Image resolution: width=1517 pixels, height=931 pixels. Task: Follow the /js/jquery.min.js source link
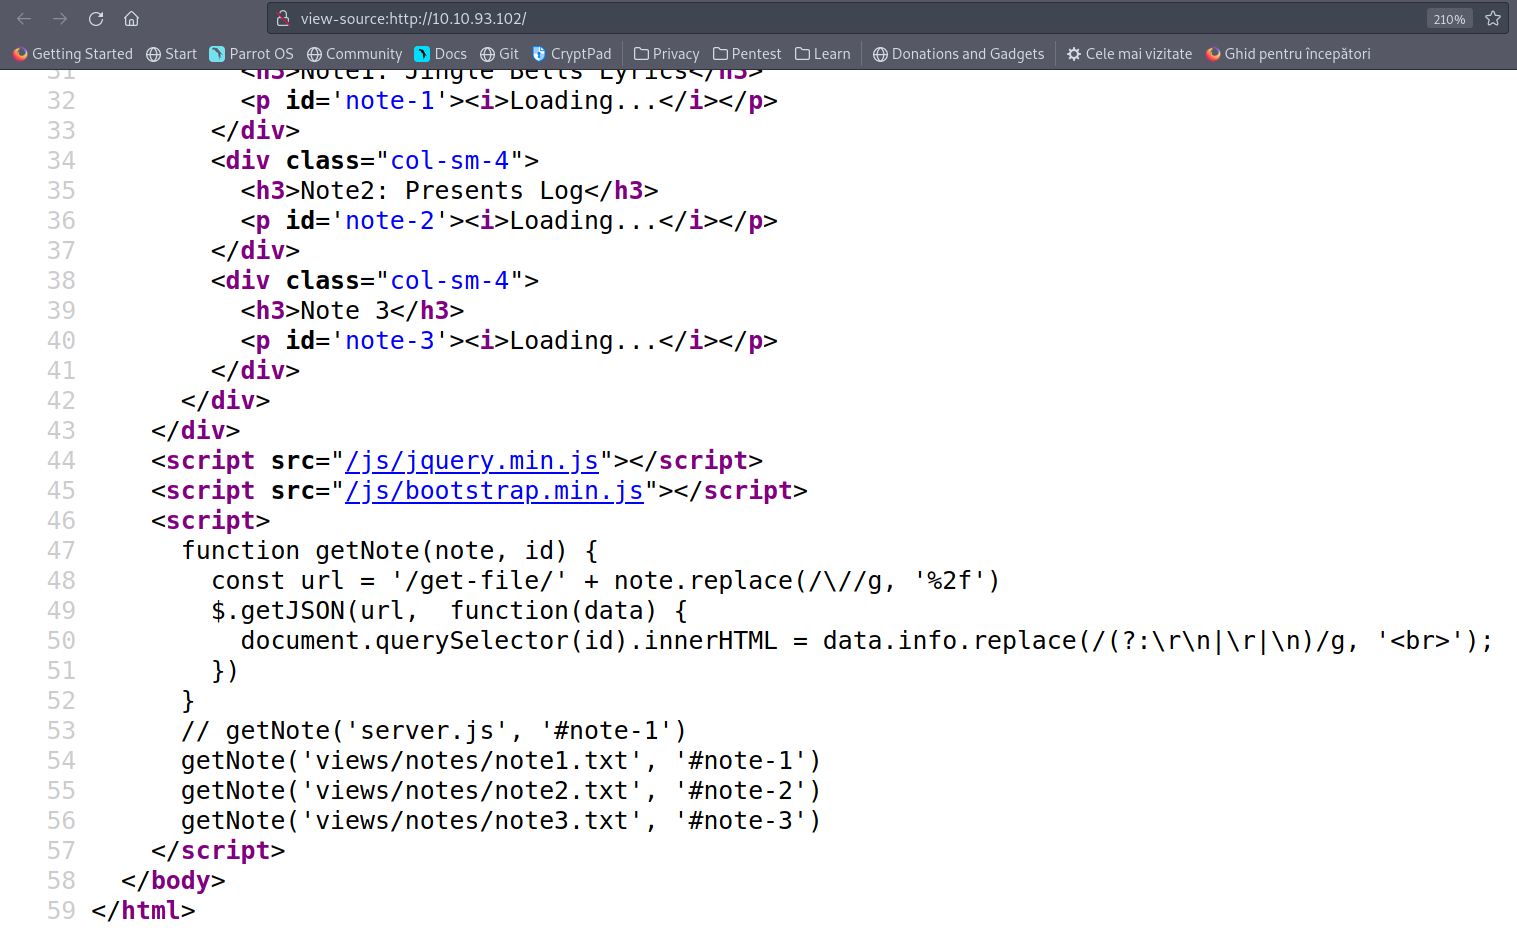pyautogui.click(x=471, y=461)
